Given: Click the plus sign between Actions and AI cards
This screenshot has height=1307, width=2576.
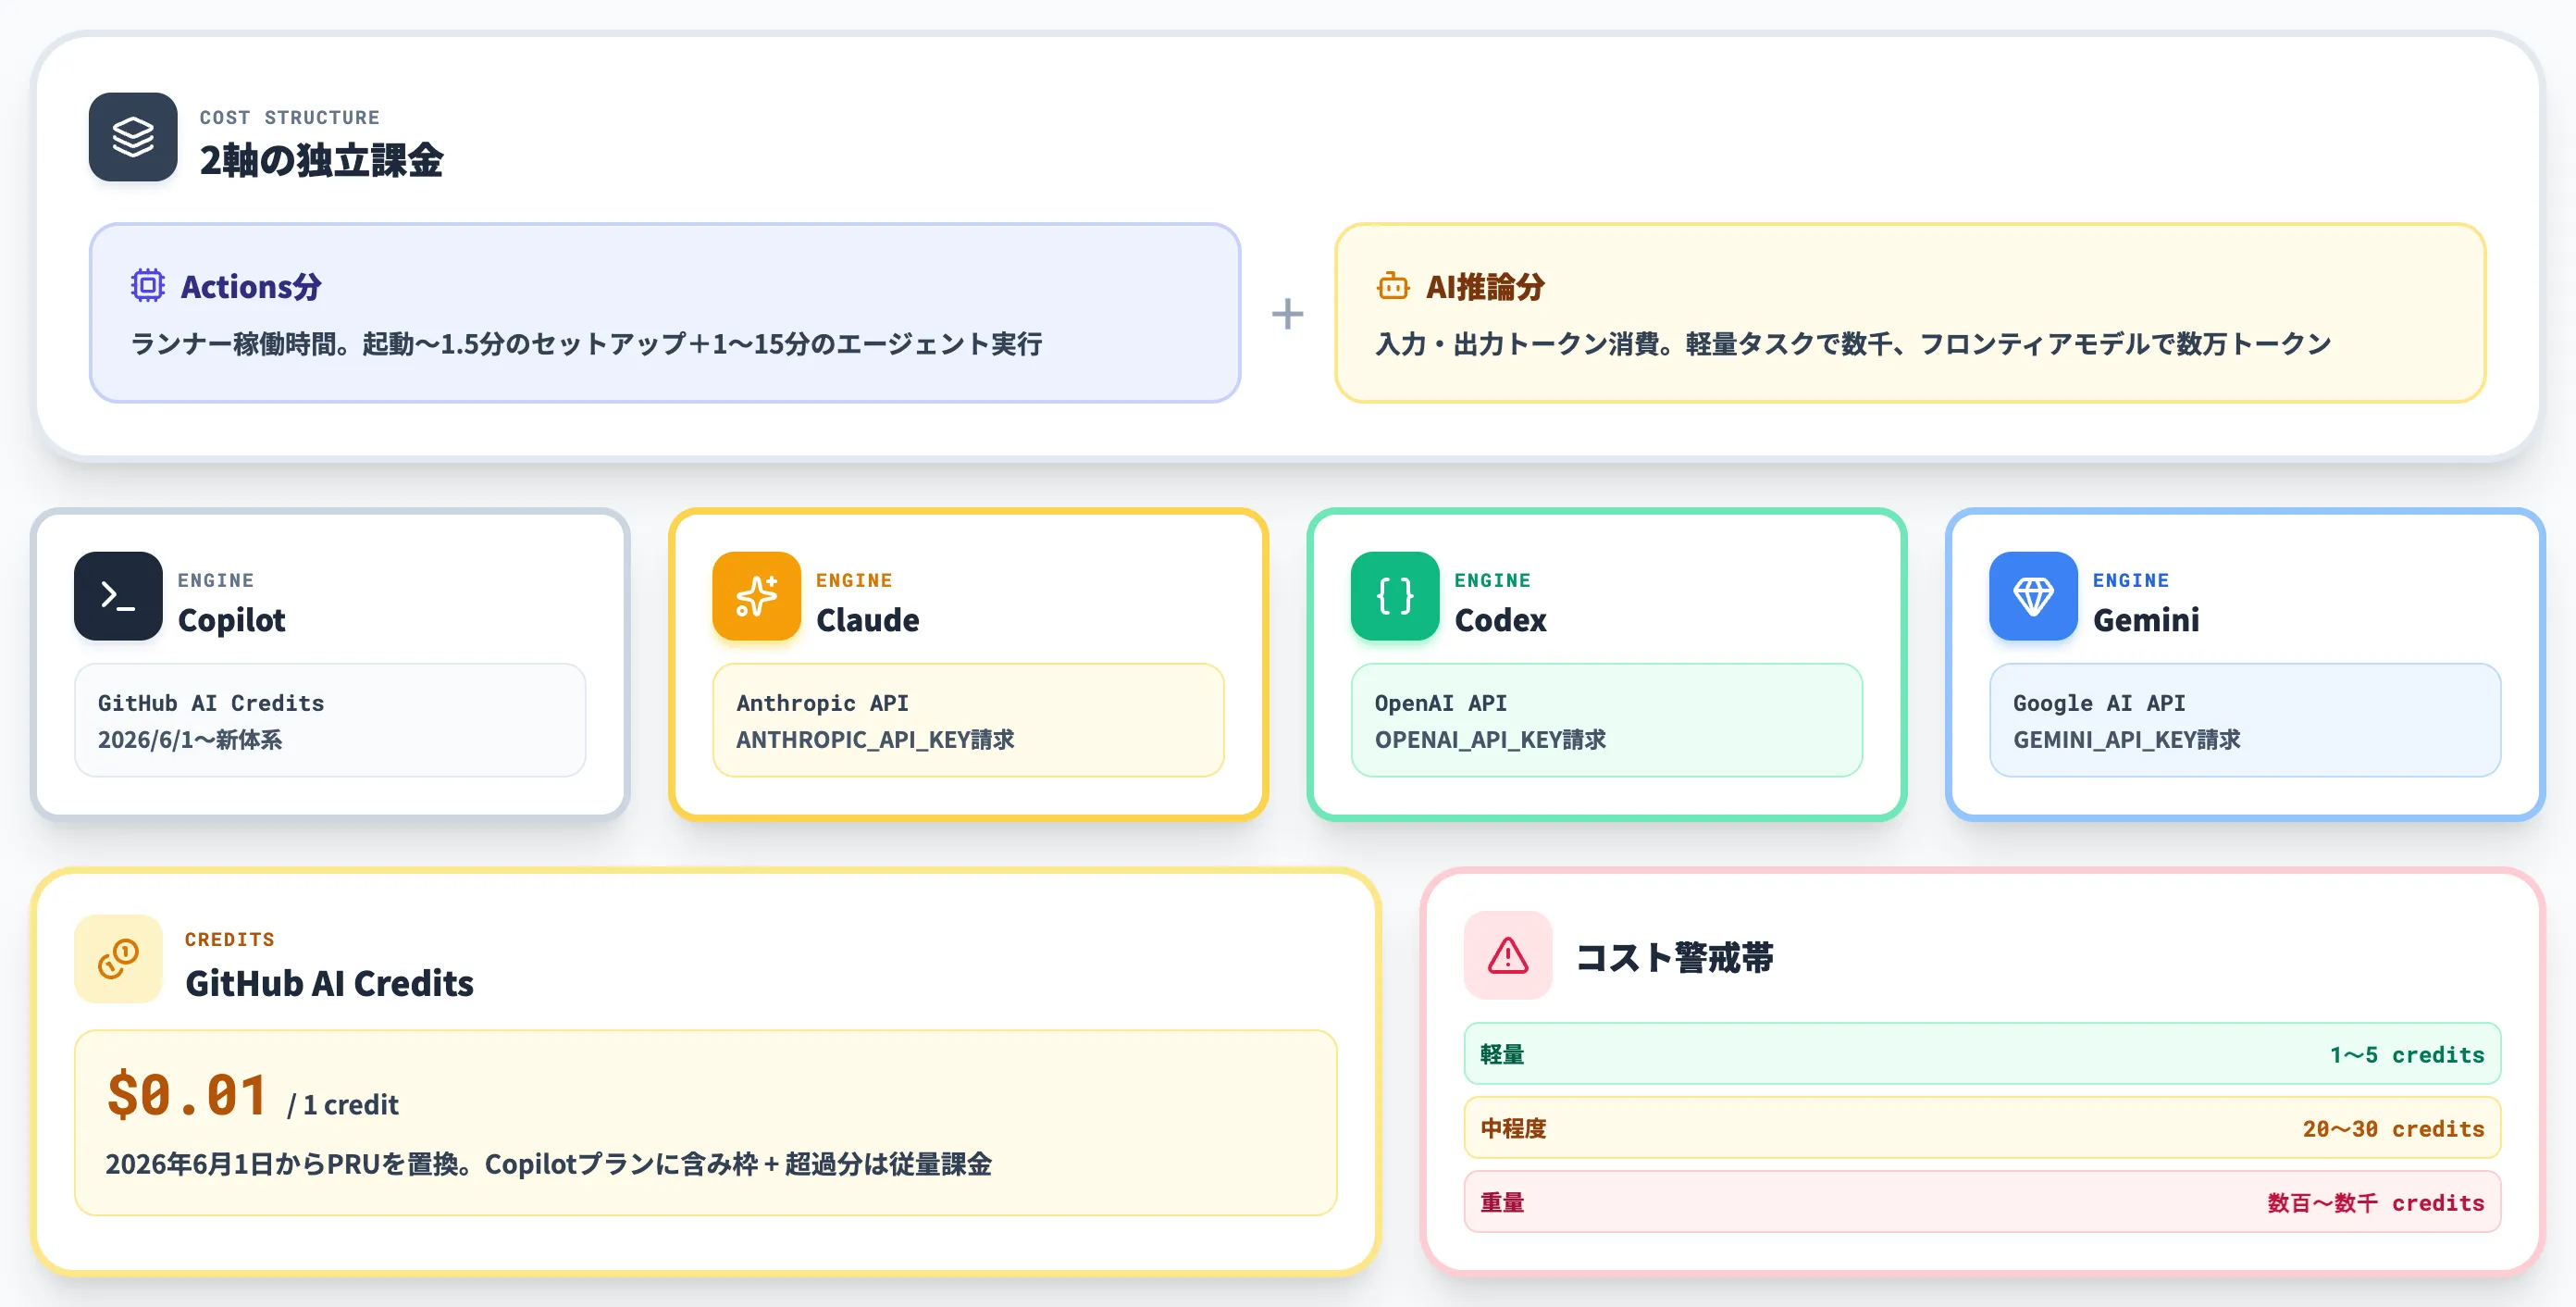Looking at the screenshot, I should (x=1287, y=314).
